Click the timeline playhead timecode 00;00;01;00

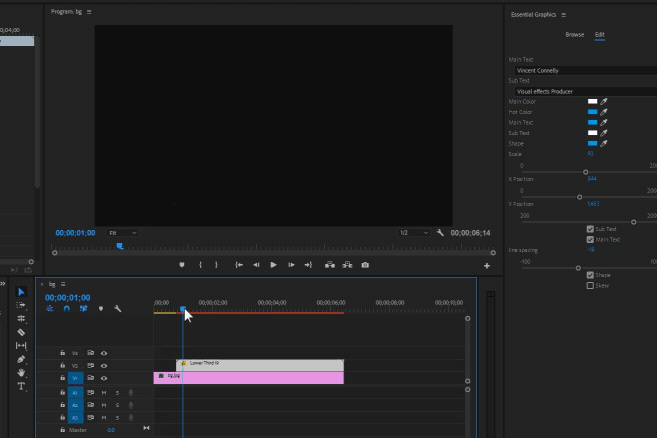click(67, 298)
